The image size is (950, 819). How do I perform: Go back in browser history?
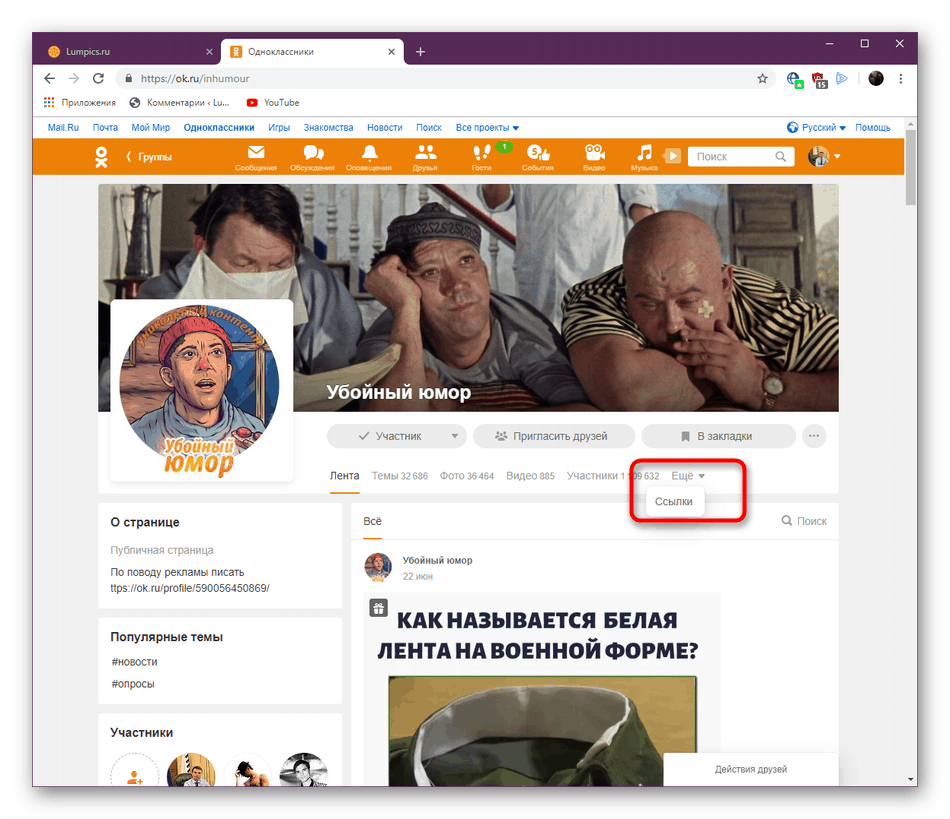tap(50, 78)
